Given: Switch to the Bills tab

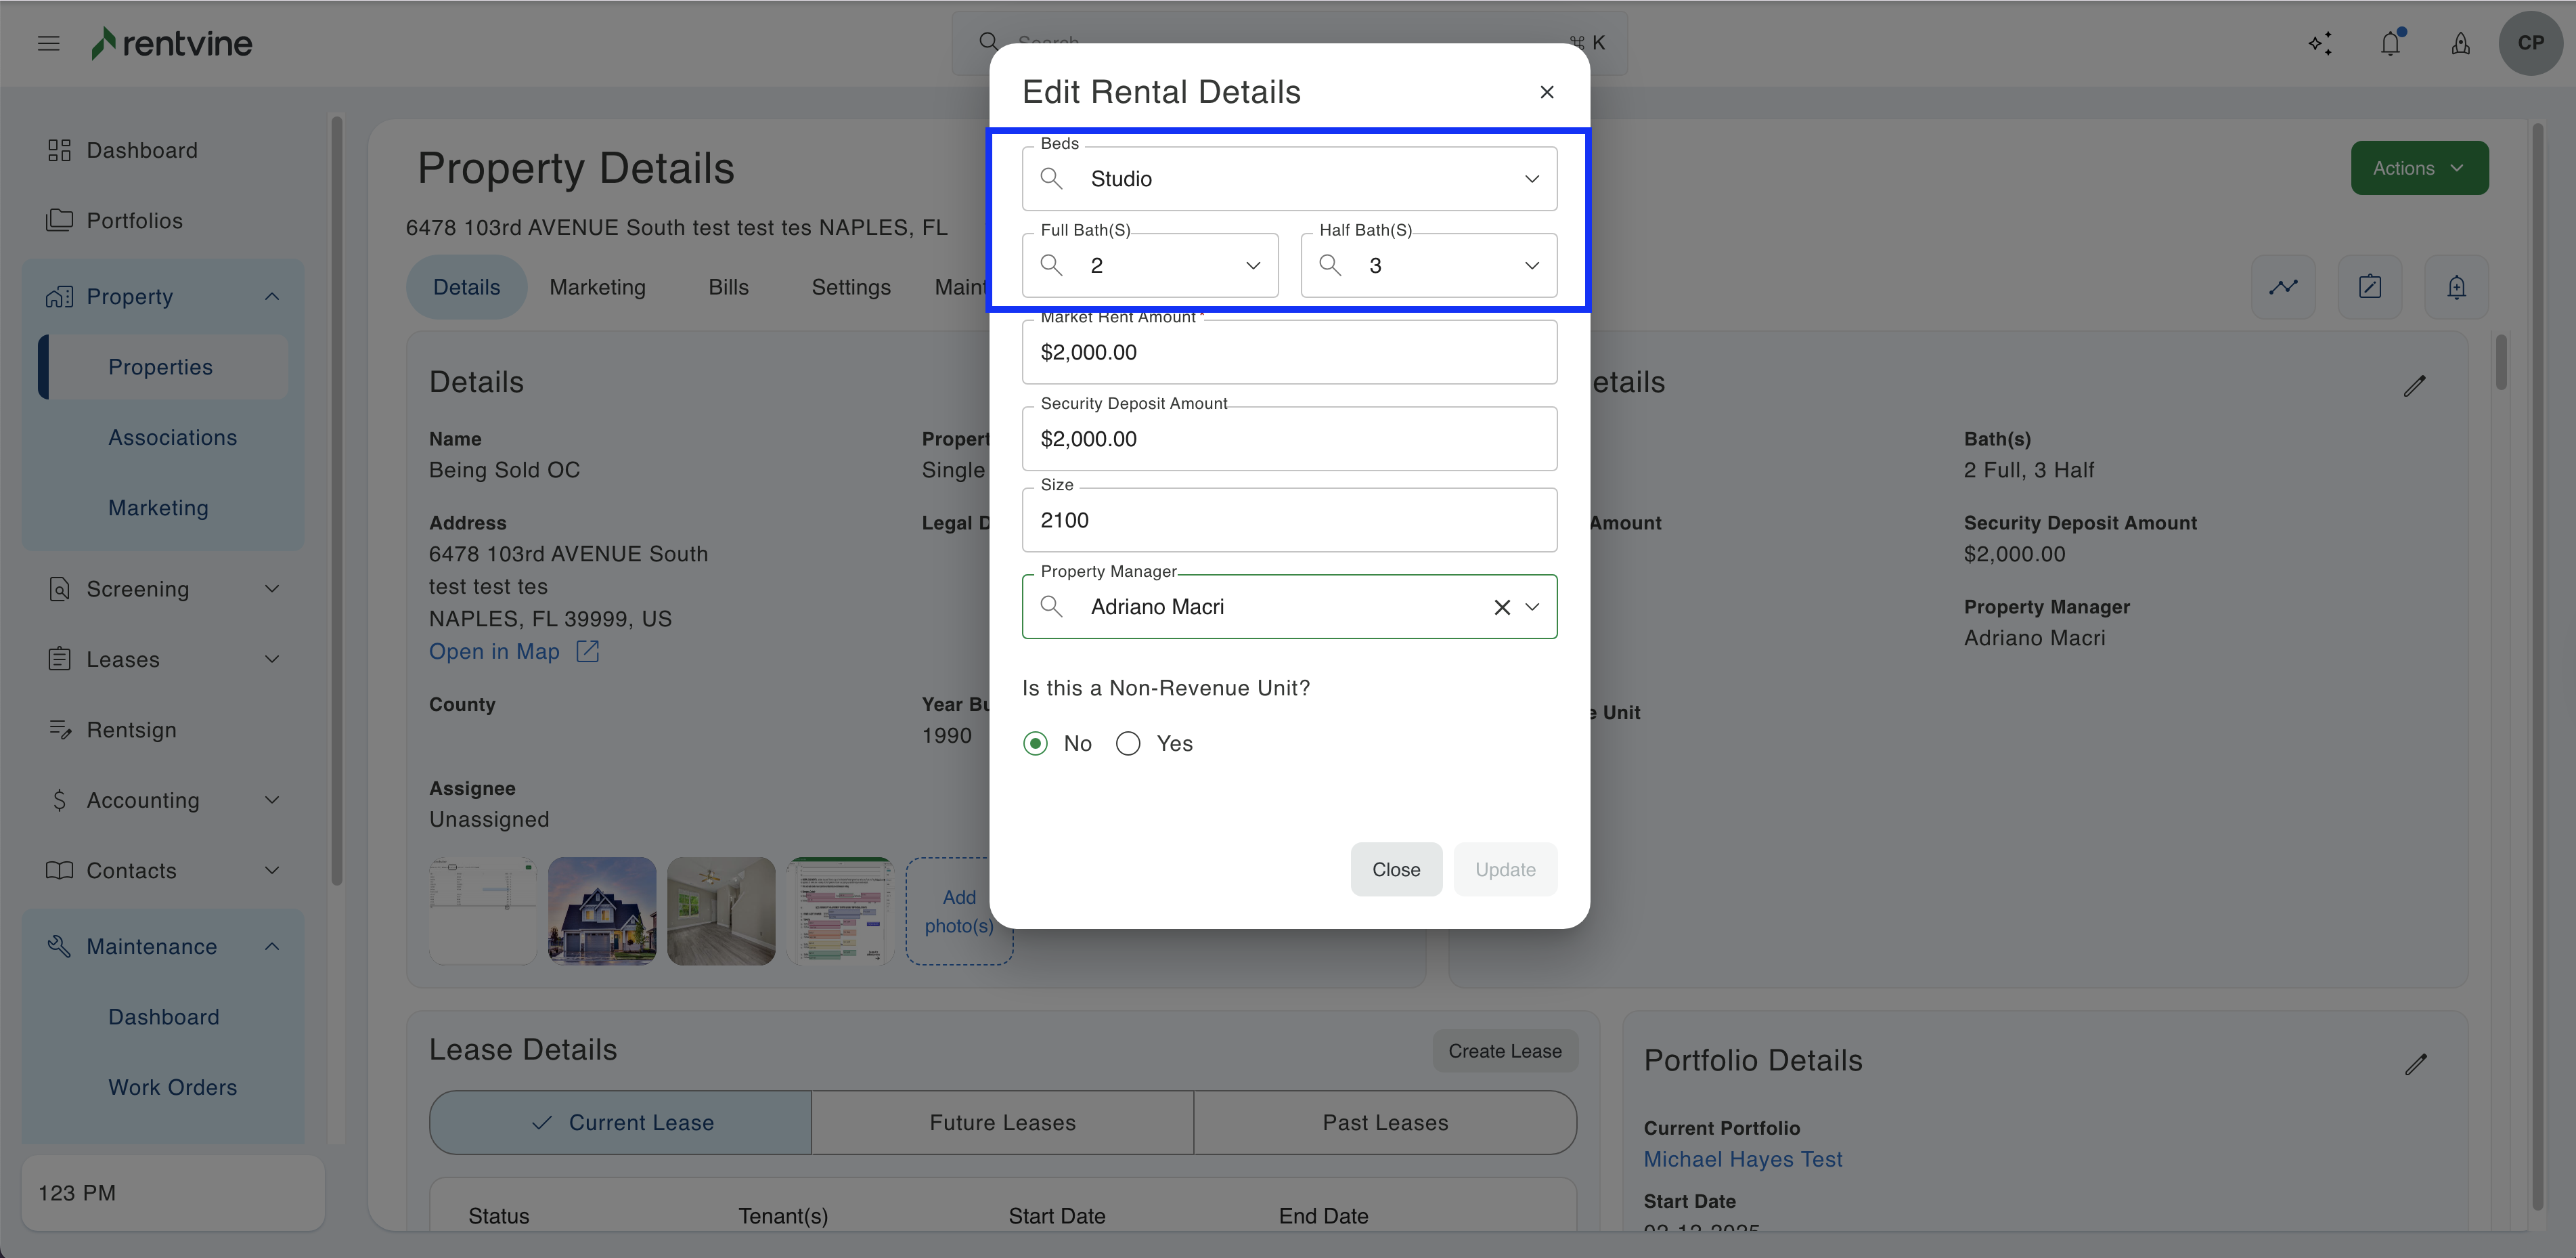Looking at the screenshot, I should (728, 287).
